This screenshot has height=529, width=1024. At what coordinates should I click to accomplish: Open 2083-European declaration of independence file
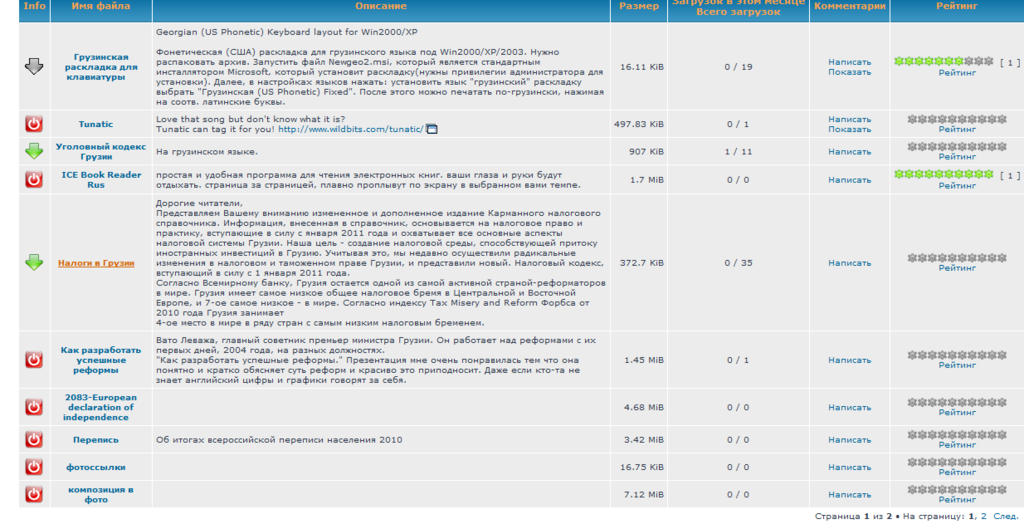pos(101,407)
